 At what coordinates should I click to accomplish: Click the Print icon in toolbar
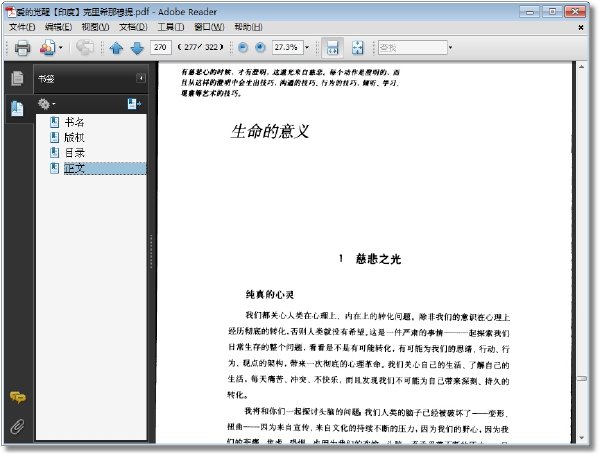(22, 48)
